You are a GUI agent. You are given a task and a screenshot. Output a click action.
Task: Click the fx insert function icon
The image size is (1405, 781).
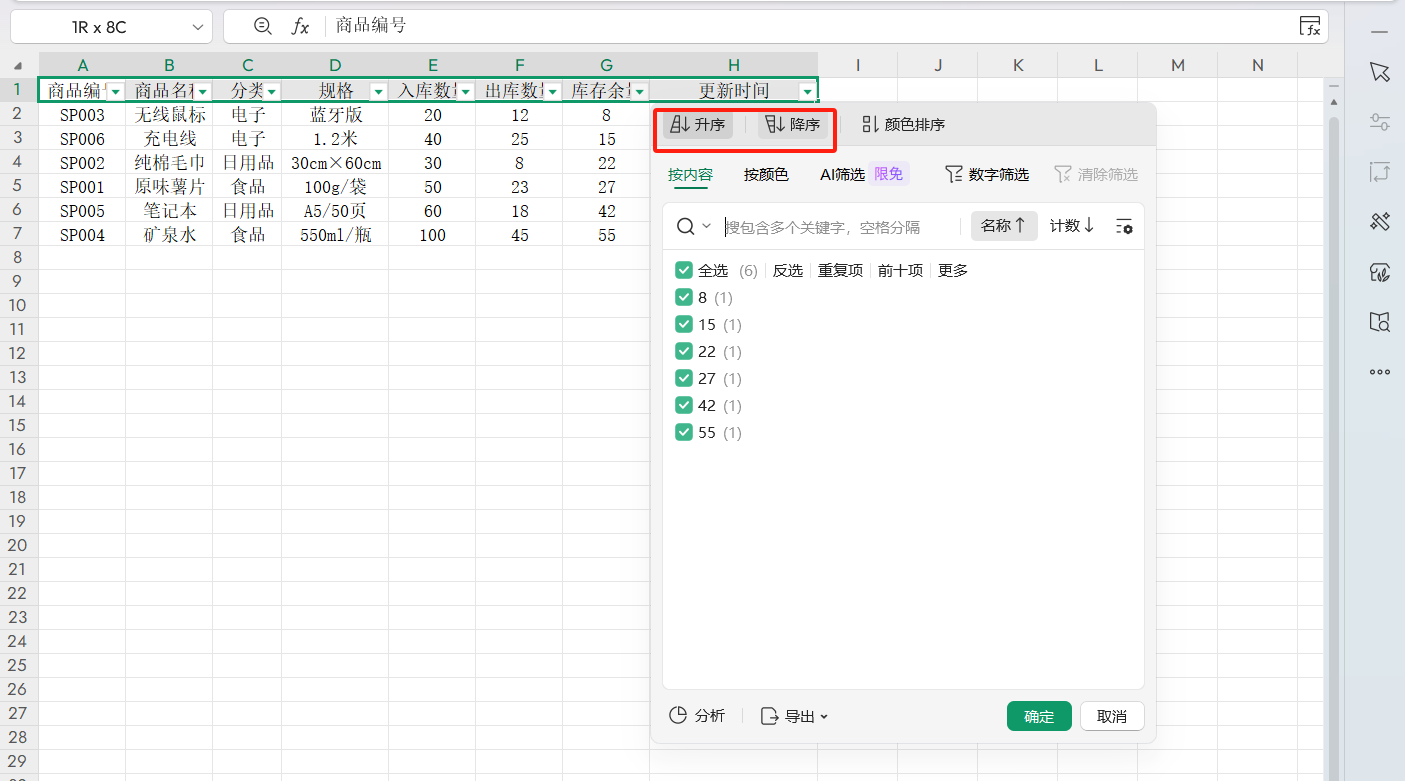tap(300, 26)
